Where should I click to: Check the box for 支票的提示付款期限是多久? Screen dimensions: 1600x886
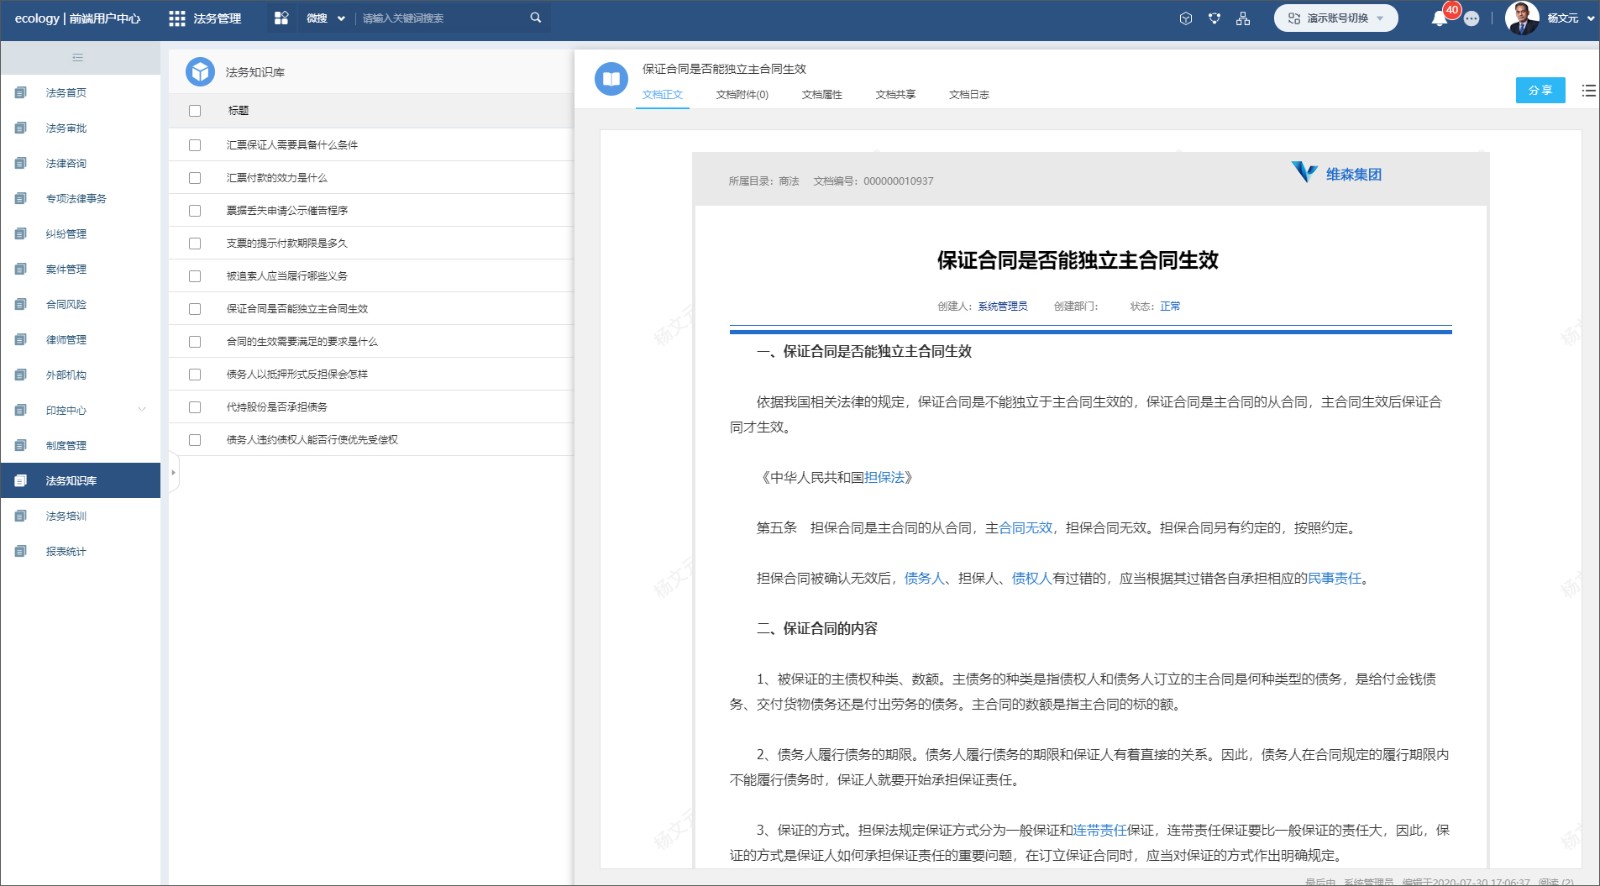(x=195, y=243)
